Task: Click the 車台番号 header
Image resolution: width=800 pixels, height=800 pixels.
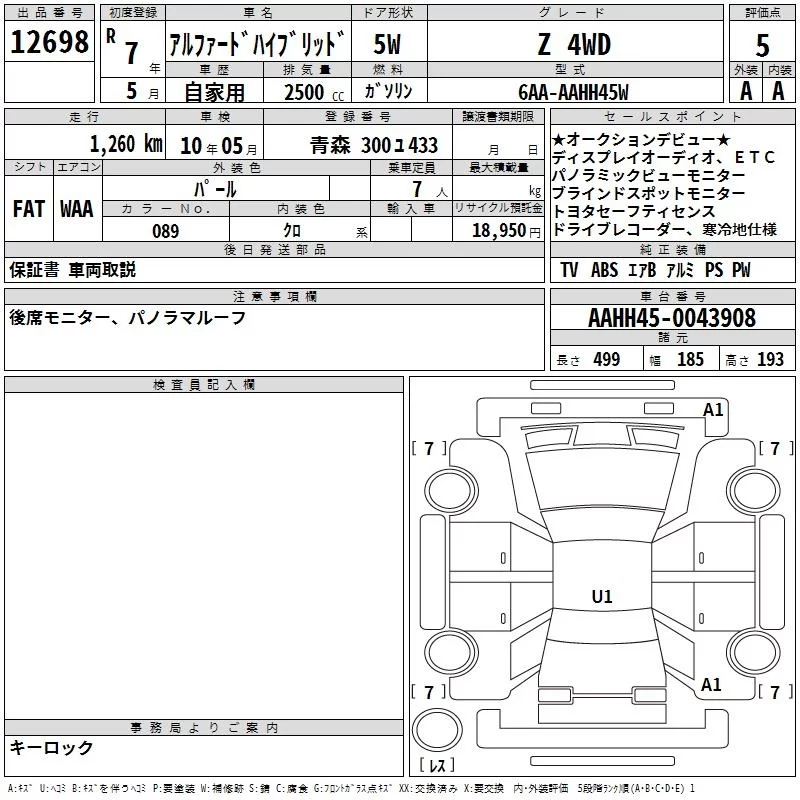Action: tap(672, 296)
